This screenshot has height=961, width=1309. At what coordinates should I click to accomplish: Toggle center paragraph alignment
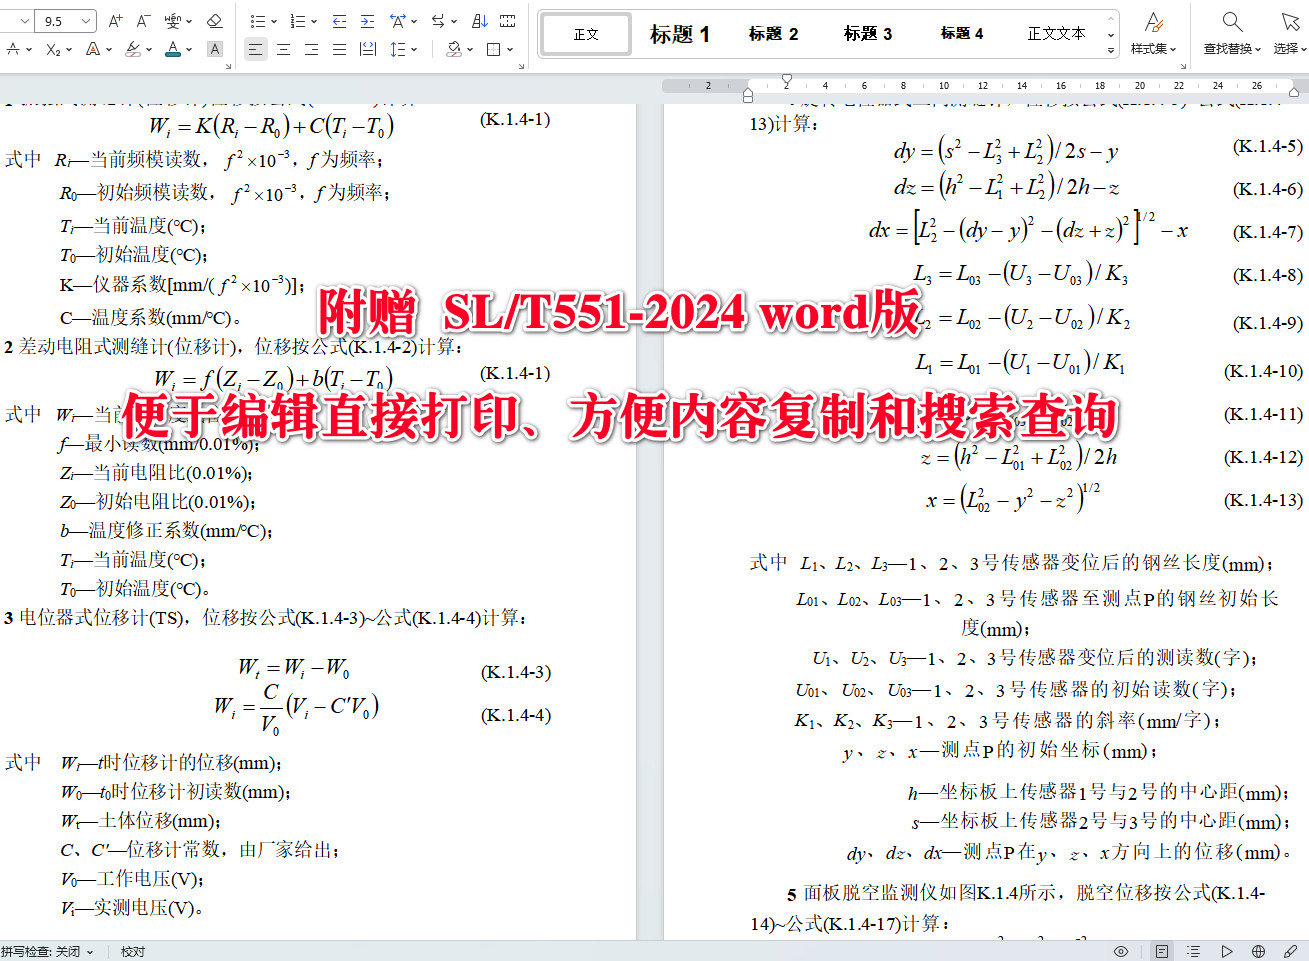[x=284, y=49]
